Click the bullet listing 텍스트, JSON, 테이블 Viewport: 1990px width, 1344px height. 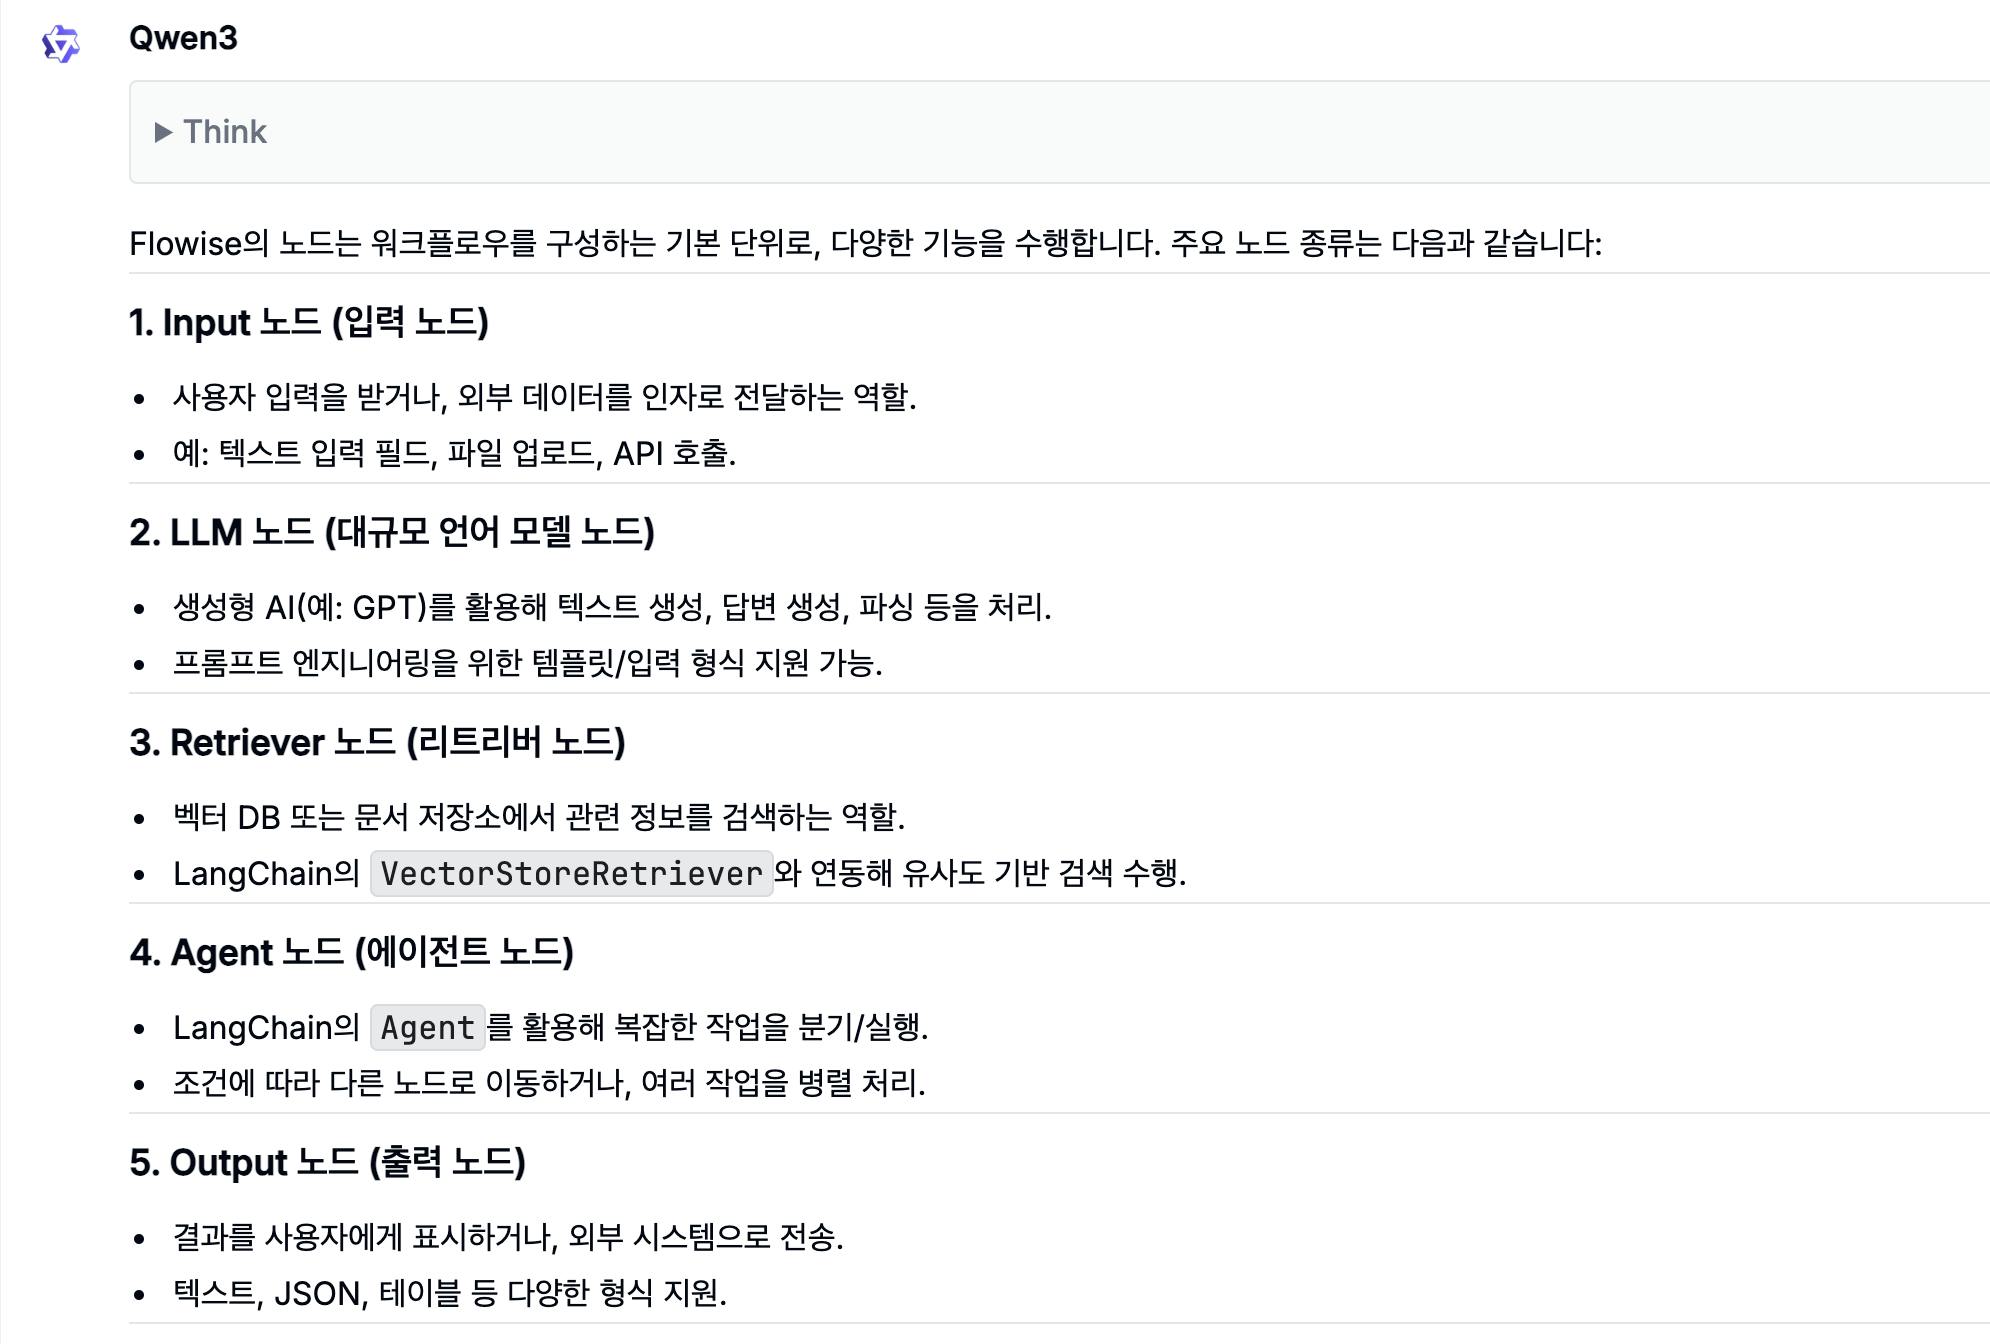pyautogui.click(x=449, y=1293)
